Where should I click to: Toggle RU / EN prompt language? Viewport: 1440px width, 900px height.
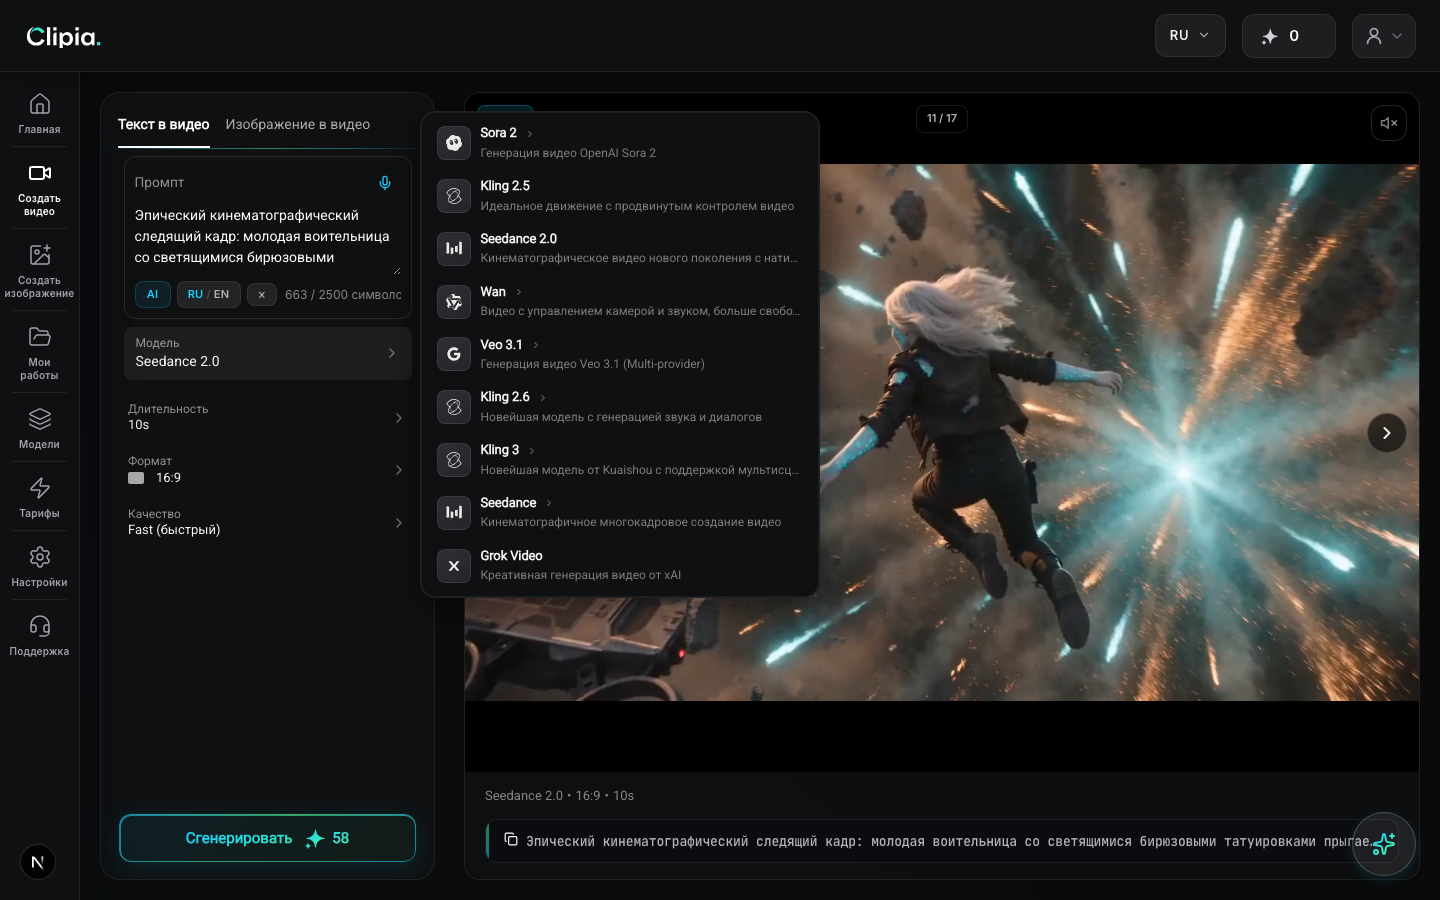pyautogui.click(x=209, y=294)
